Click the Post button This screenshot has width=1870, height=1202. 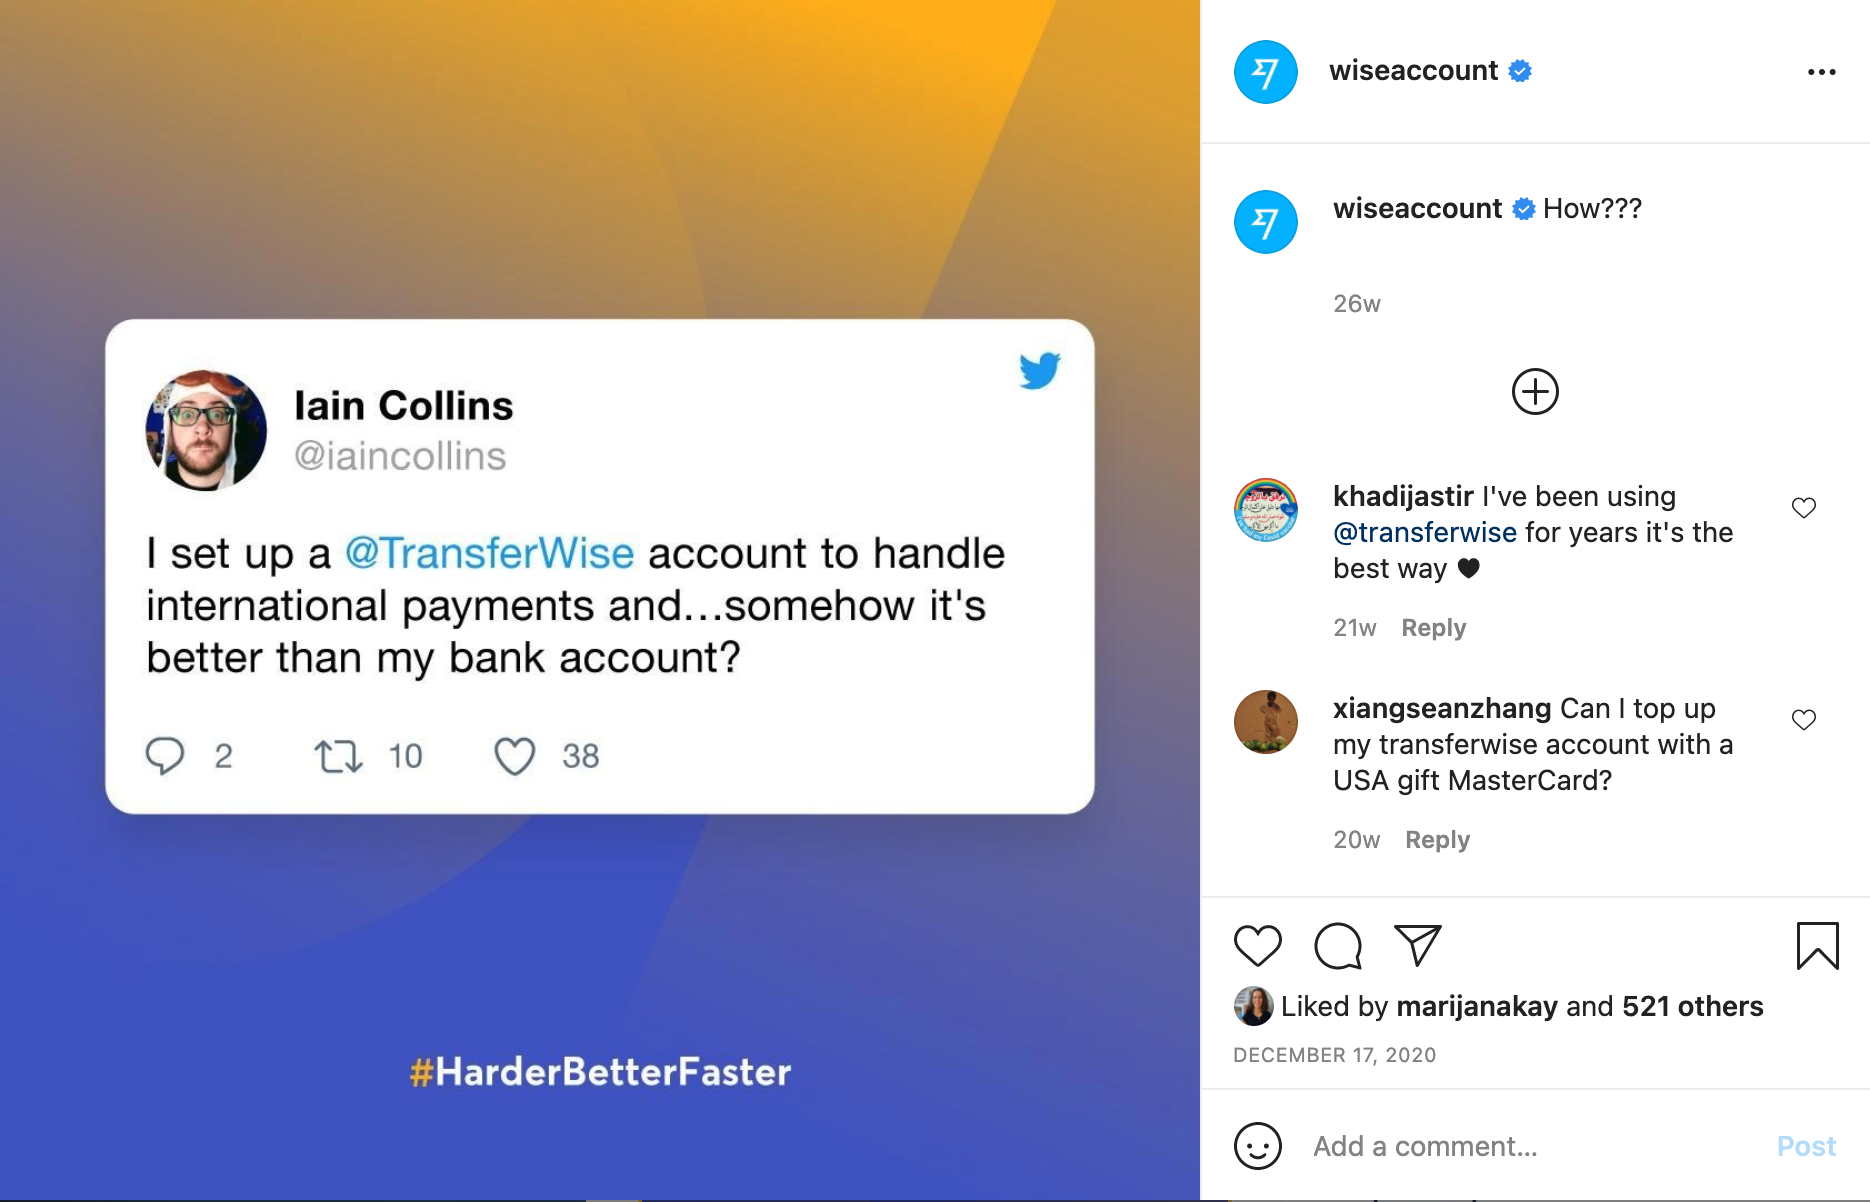[1806, 1146]
